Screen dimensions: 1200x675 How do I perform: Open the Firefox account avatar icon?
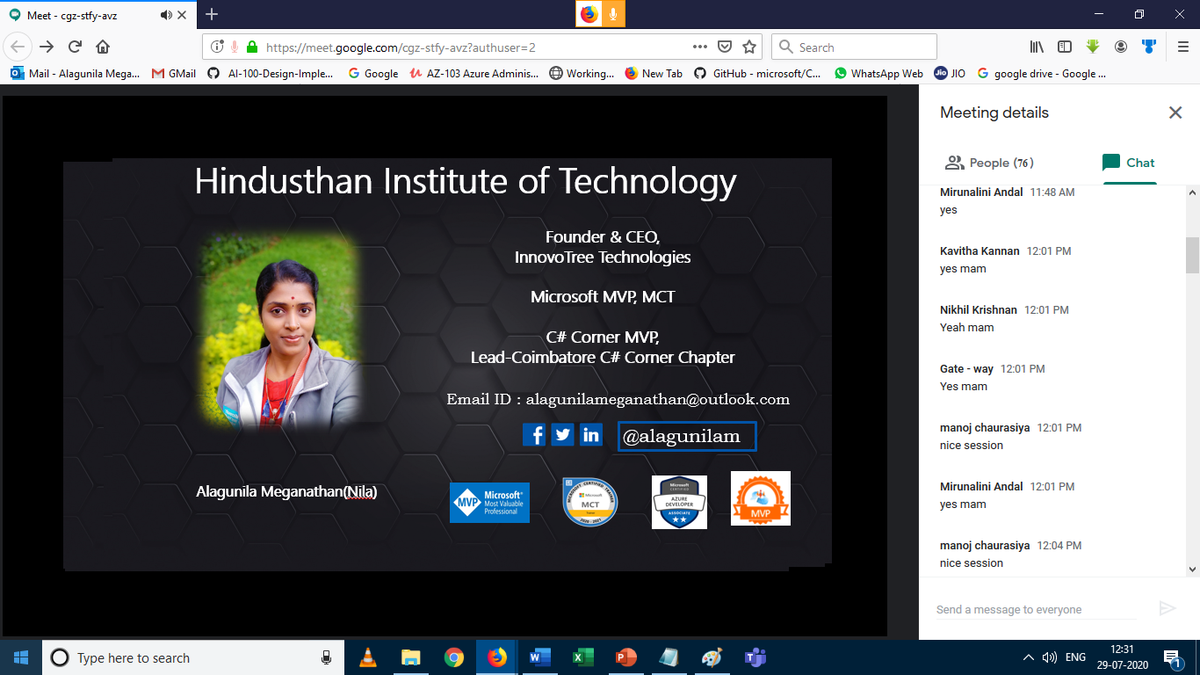click(x=1121, y=47)
